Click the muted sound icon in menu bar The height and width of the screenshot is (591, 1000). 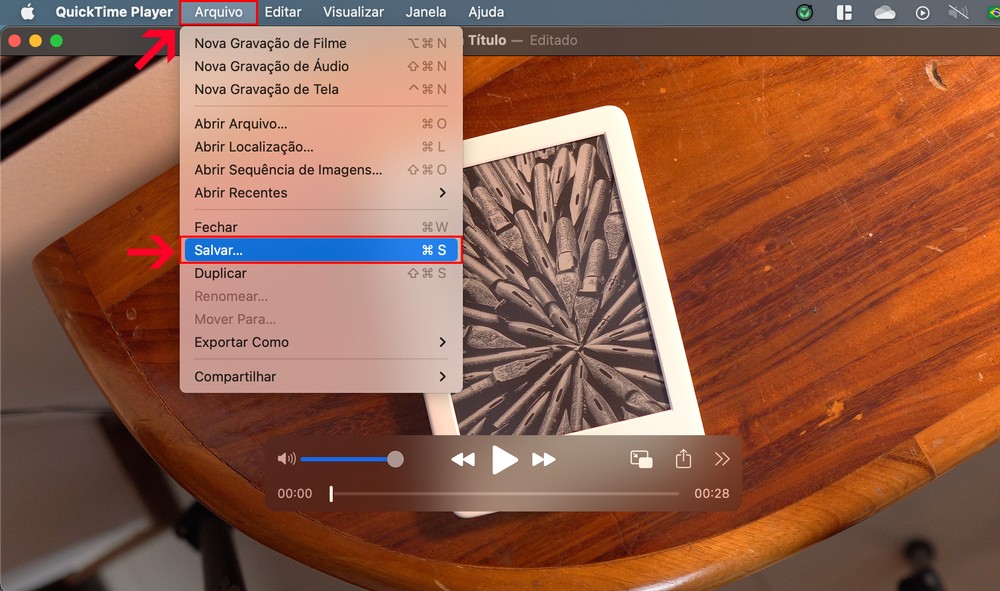tap(959, 13)
